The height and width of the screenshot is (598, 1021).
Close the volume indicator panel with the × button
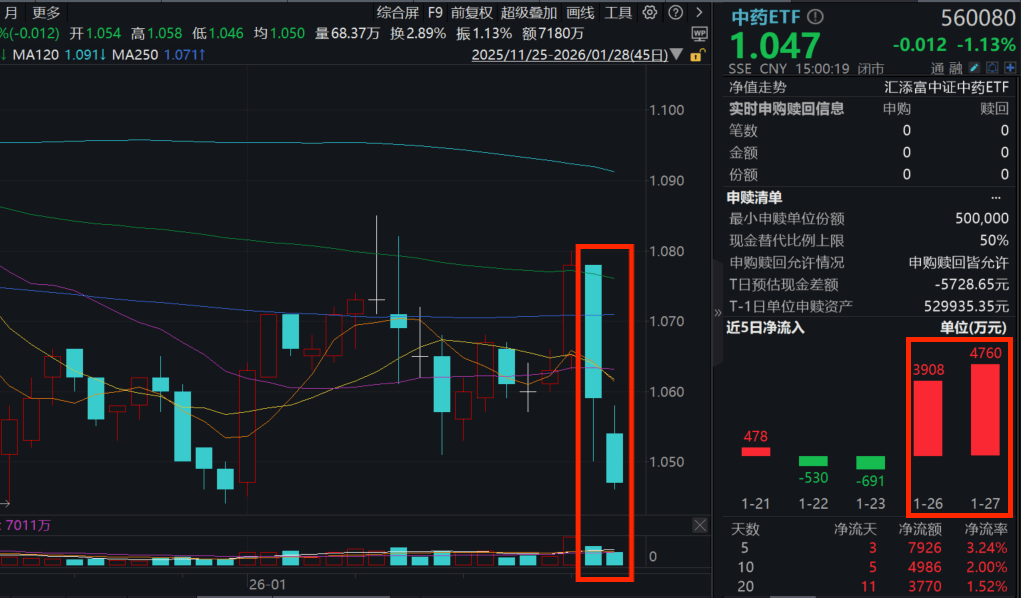click(x=699, y=525)
